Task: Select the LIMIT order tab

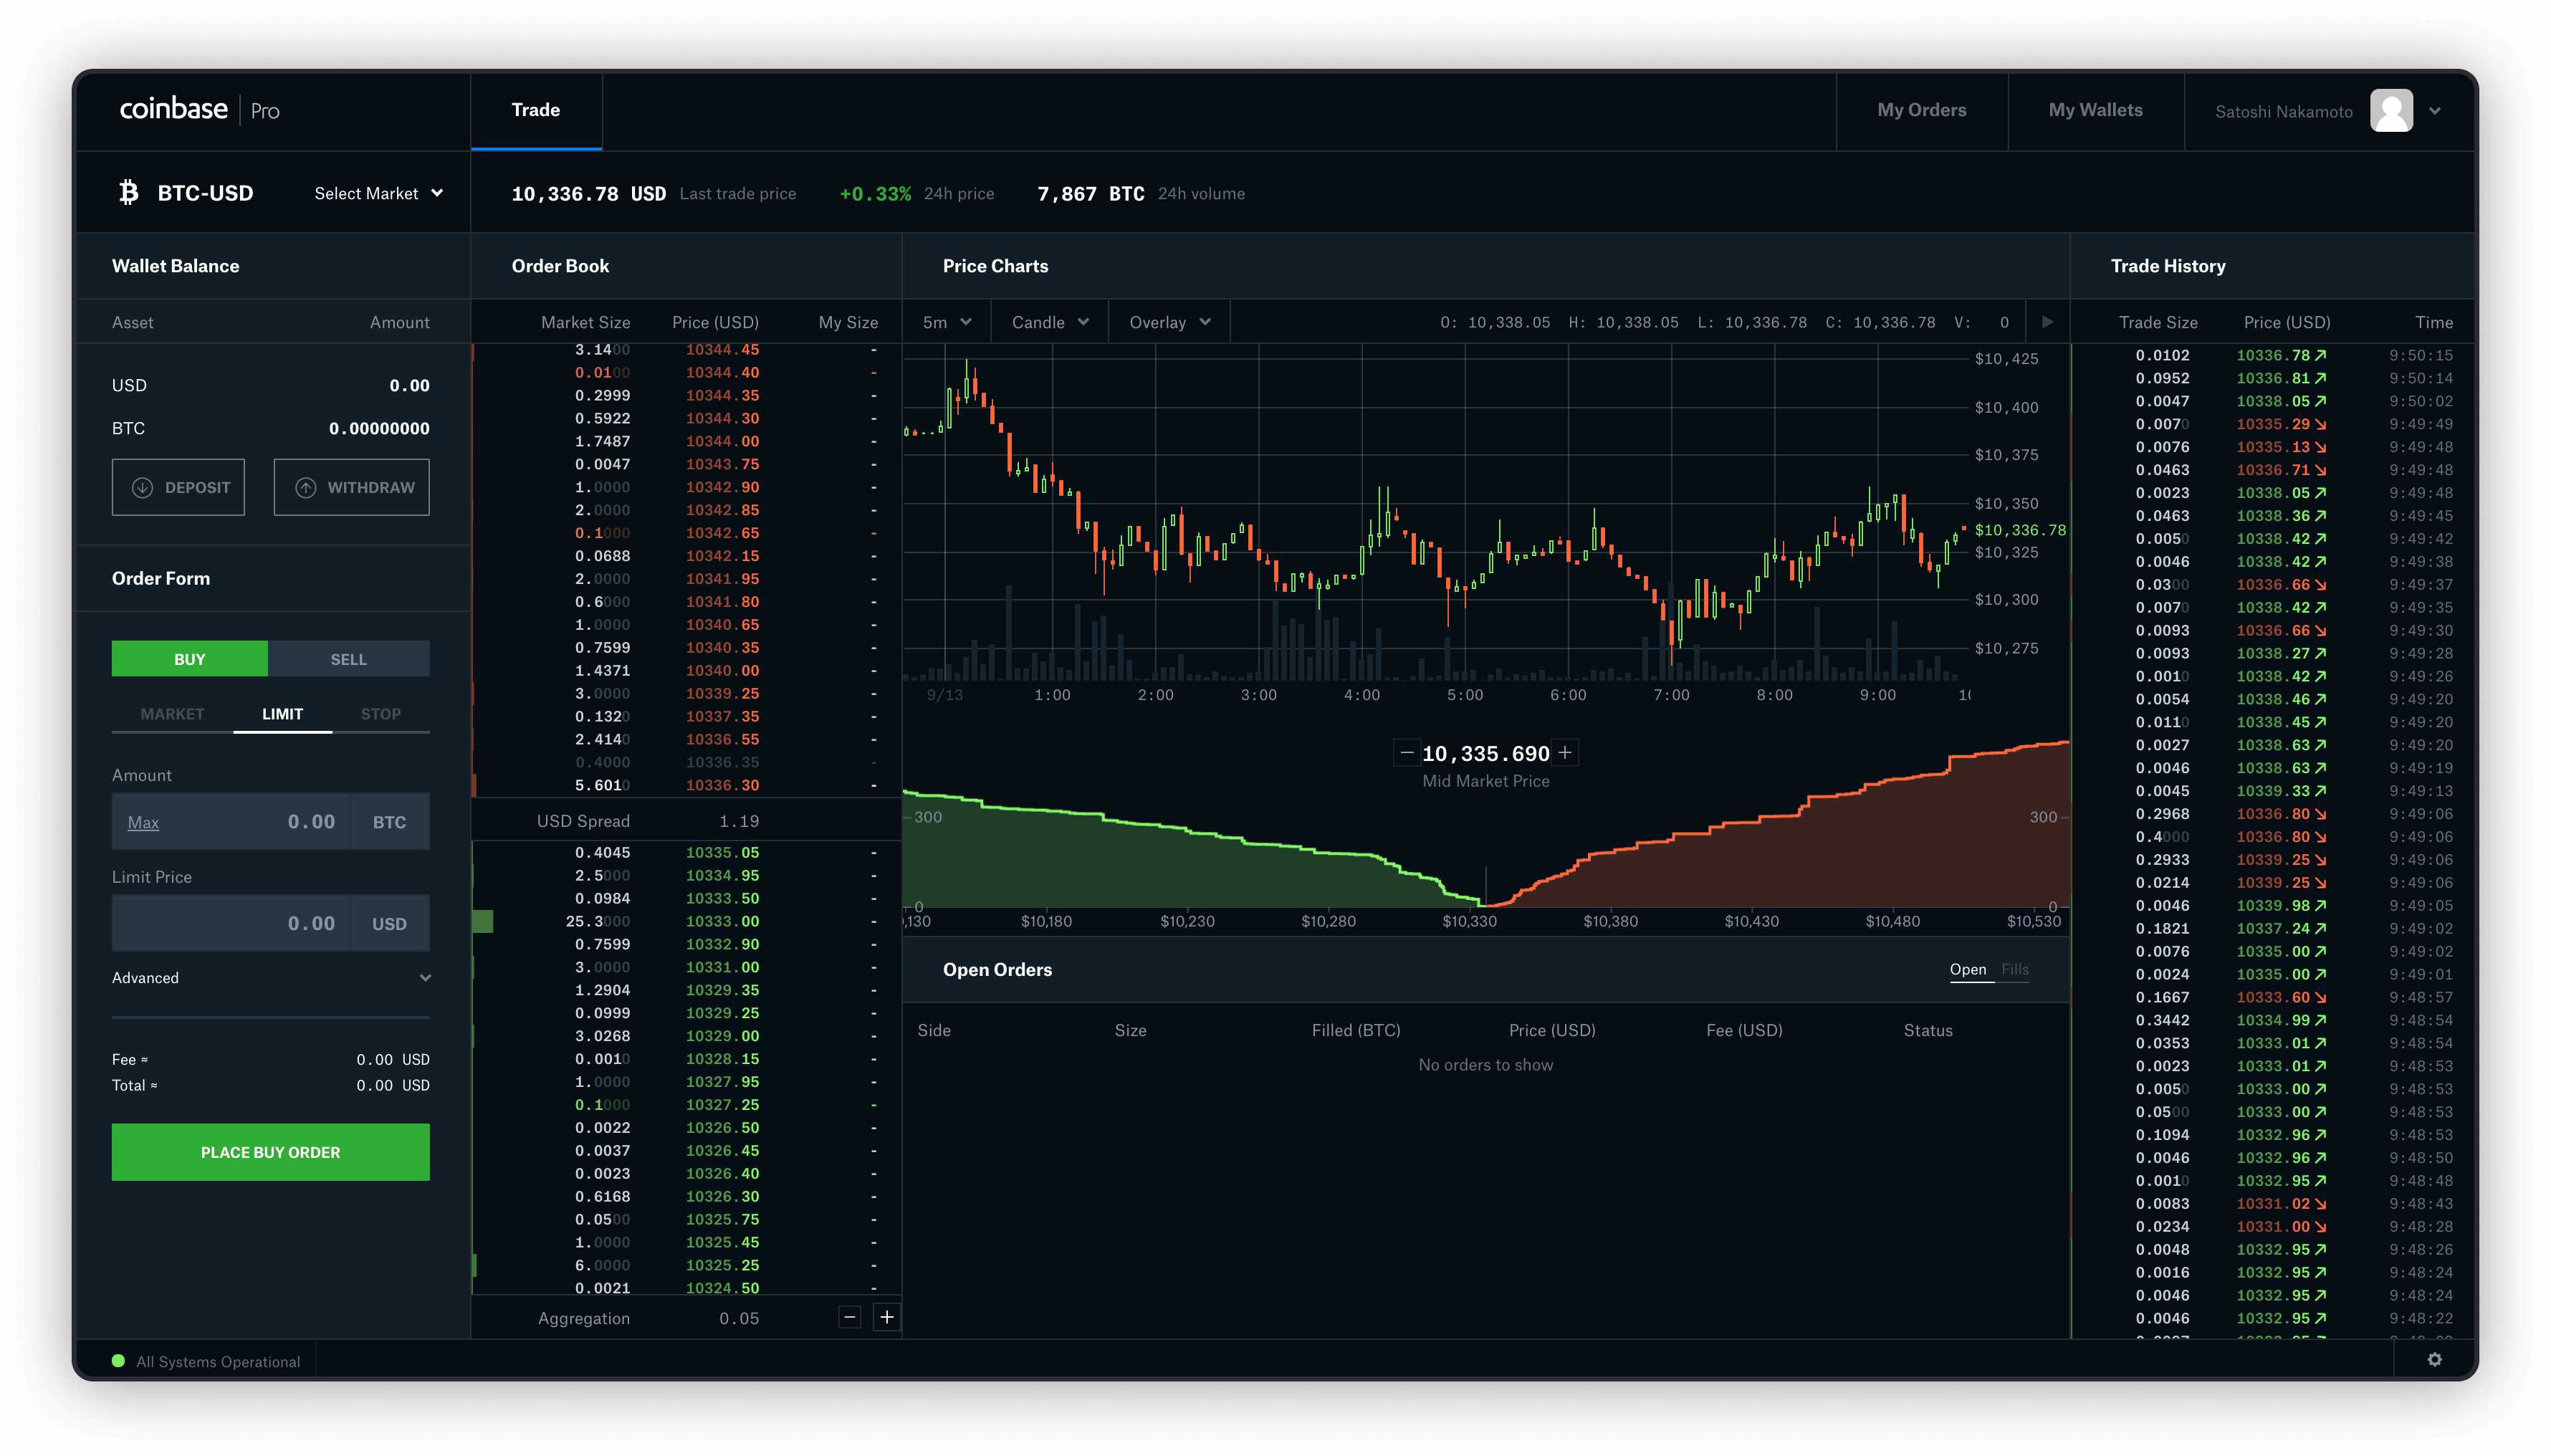Action: 280,713
